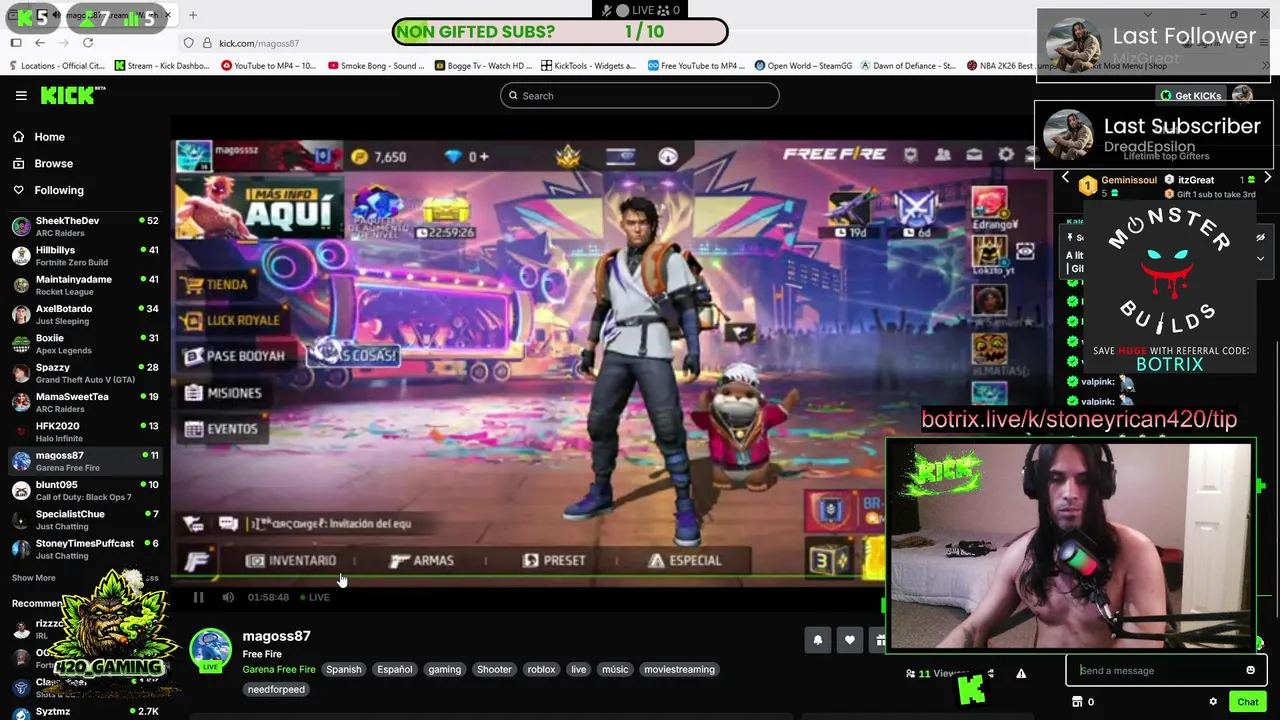
Task: Open AxelBotardo channel in sidebar
Action: pyautogui.click(x=85, y=314)
